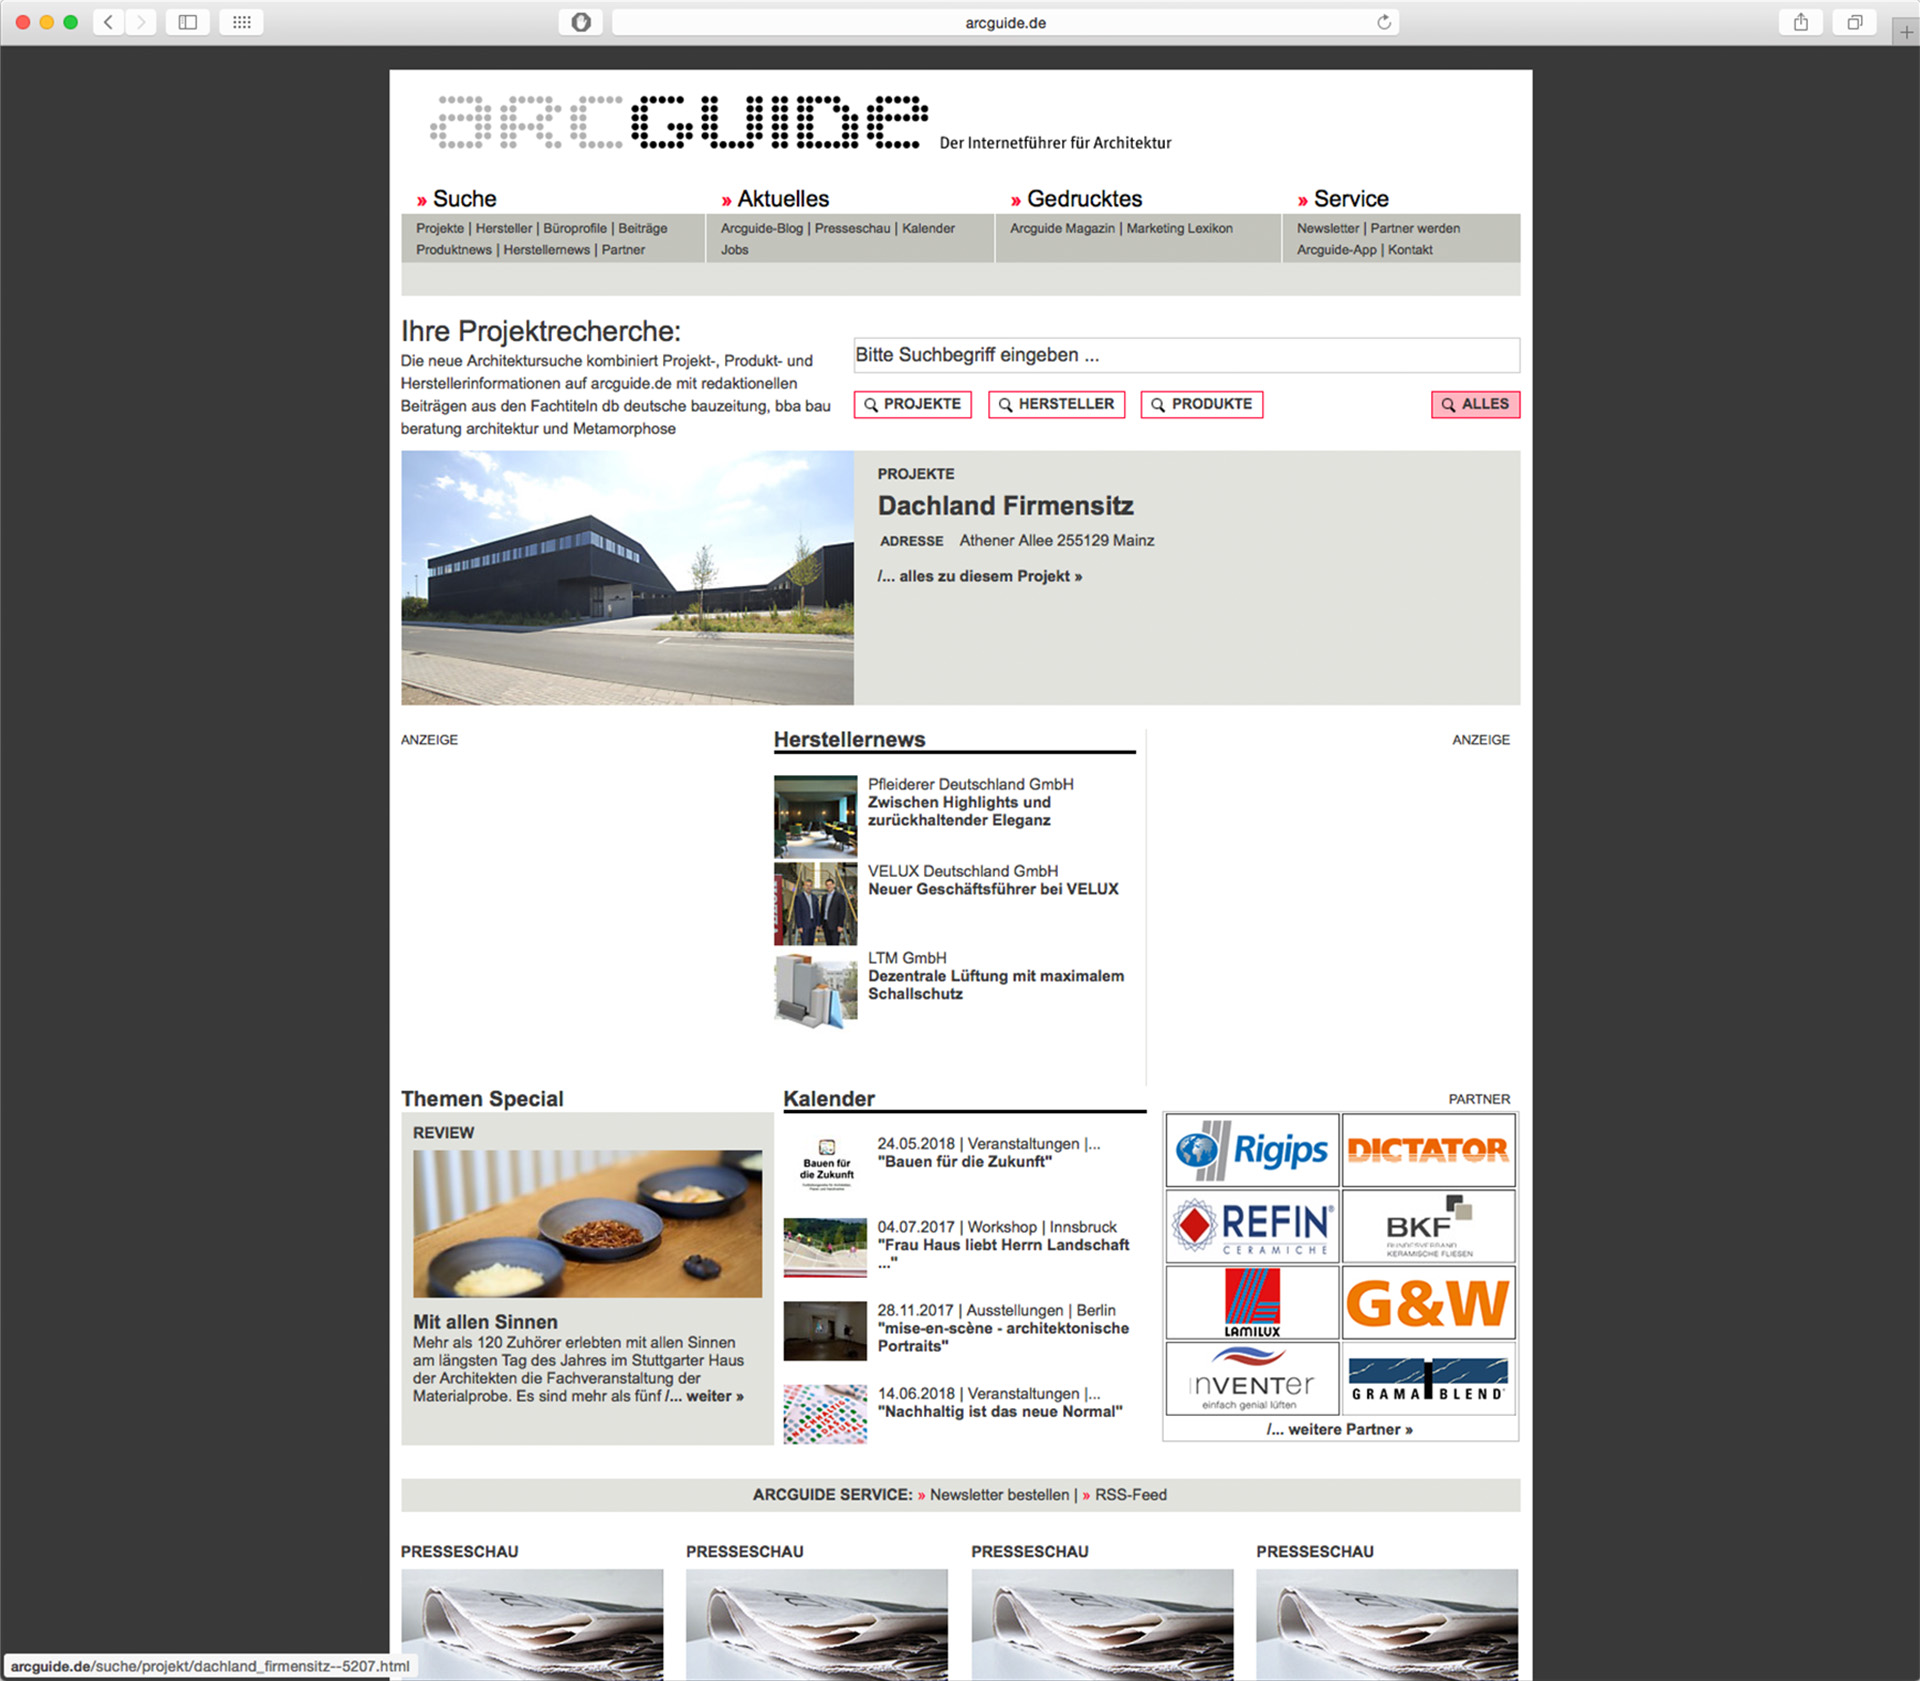
Task: Click the page reload icon
Action: coord(1383,22)
